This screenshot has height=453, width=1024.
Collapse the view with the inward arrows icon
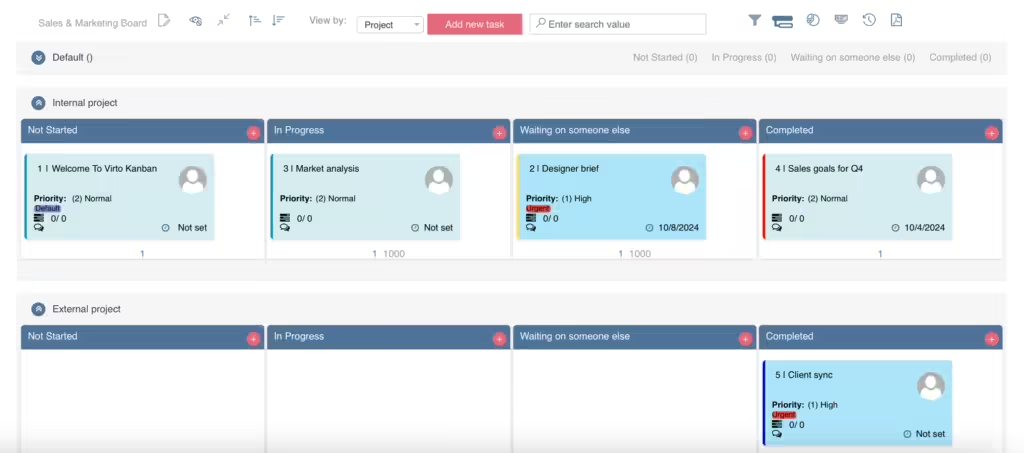point(223,20)
